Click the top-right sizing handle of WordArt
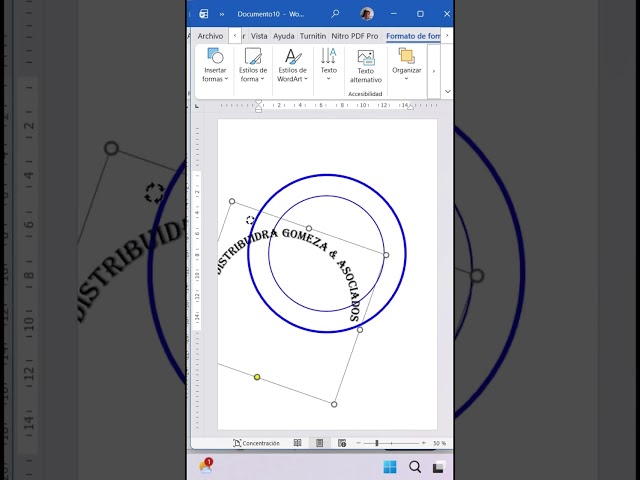Image resolution: width=640 pixels, height=480 pixels. click(x=386, y=255)
